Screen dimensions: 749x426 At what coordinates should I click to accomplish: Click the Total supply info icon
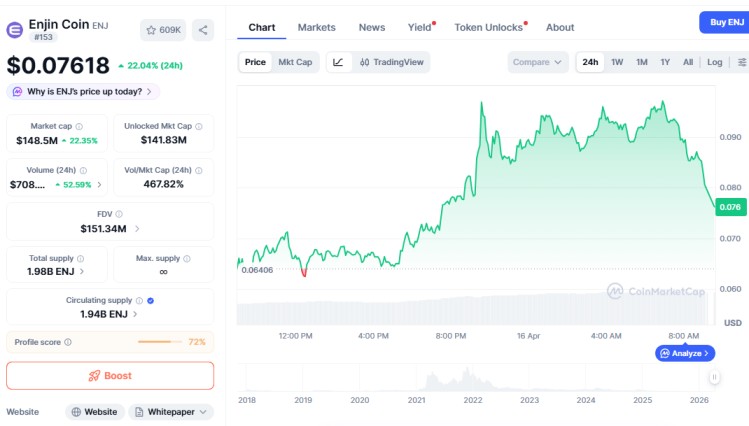pos(81,258)
